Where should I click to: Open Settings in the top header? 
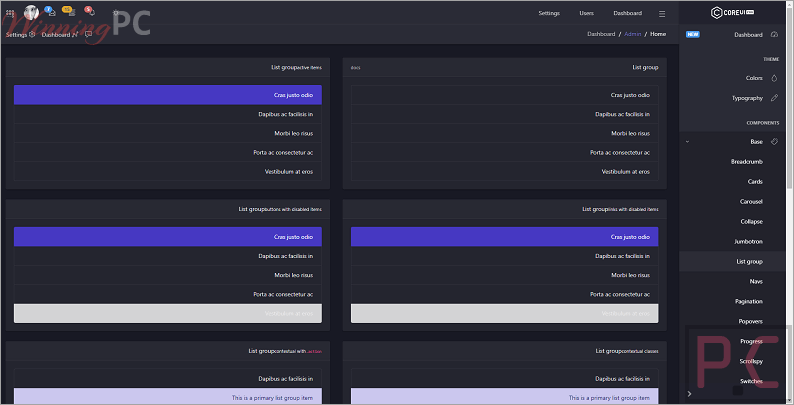[549, 13]
